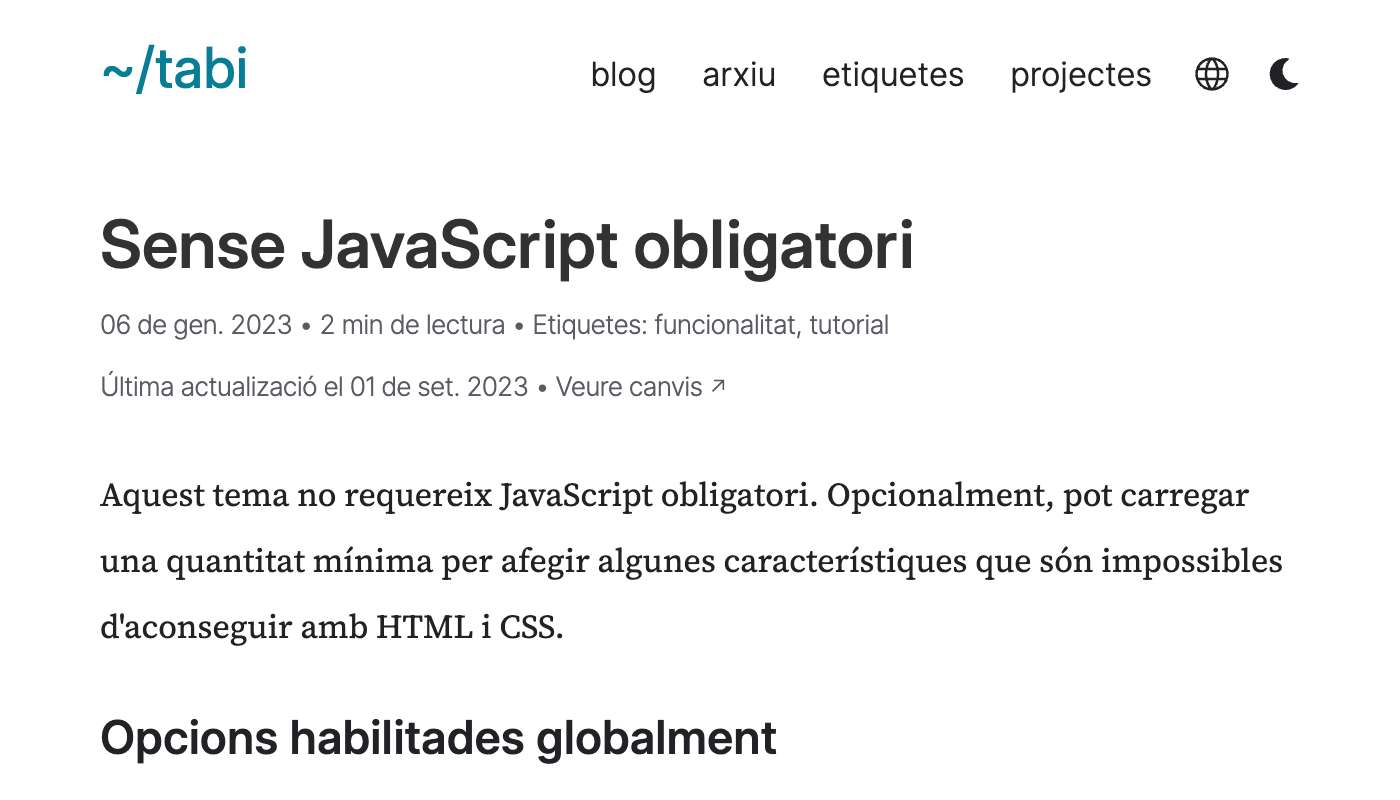Open the projectes page
The image size is (1400, 800).
click(x=1080, y=75)
